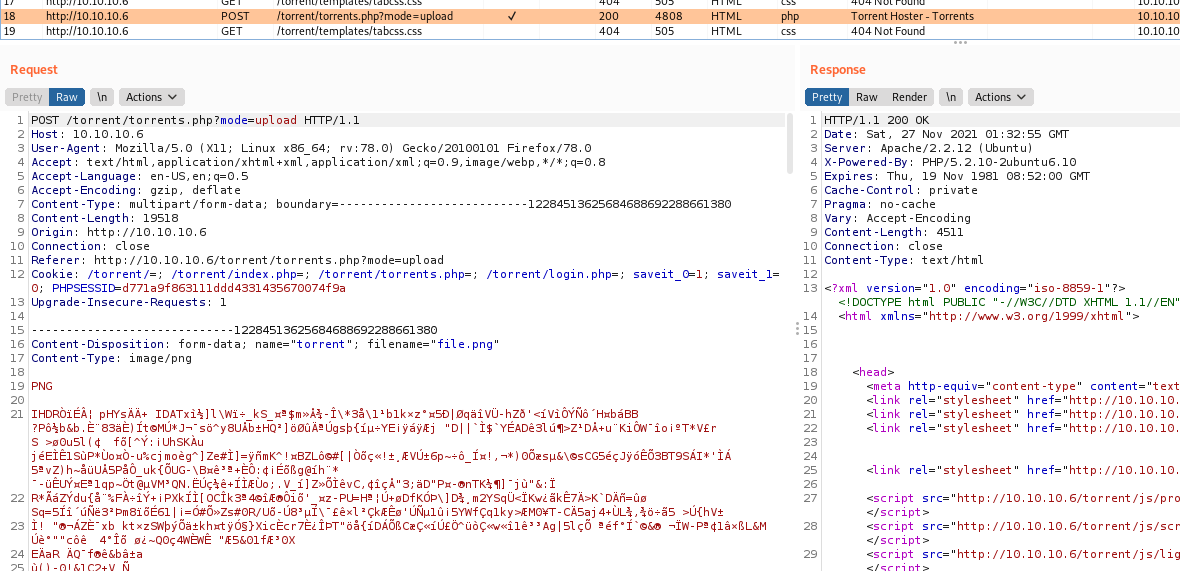
Task: Select Pretty tab in Response panel
Action: pos(827,97)
